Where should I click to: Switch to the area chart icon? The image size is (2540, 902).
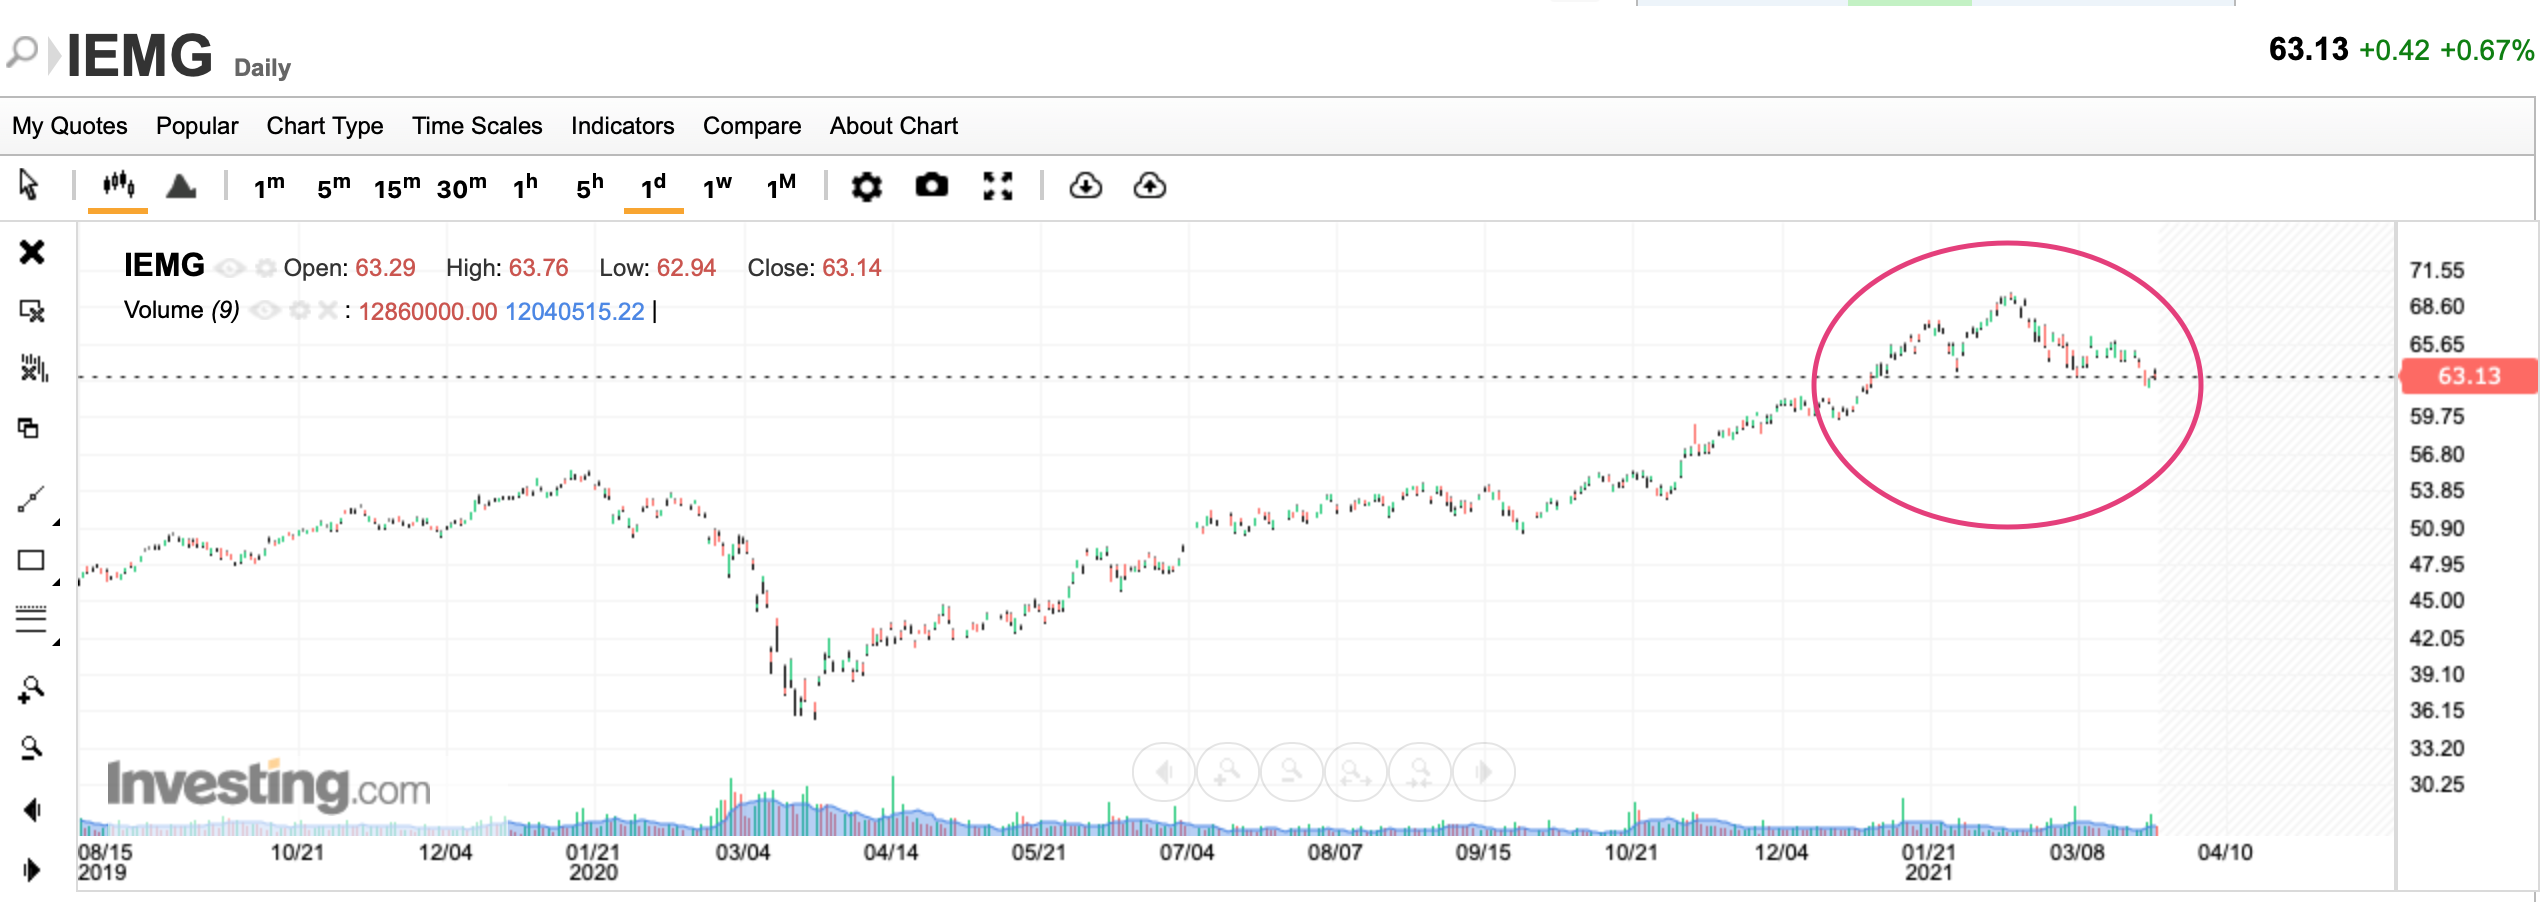(x=181, y=186)
